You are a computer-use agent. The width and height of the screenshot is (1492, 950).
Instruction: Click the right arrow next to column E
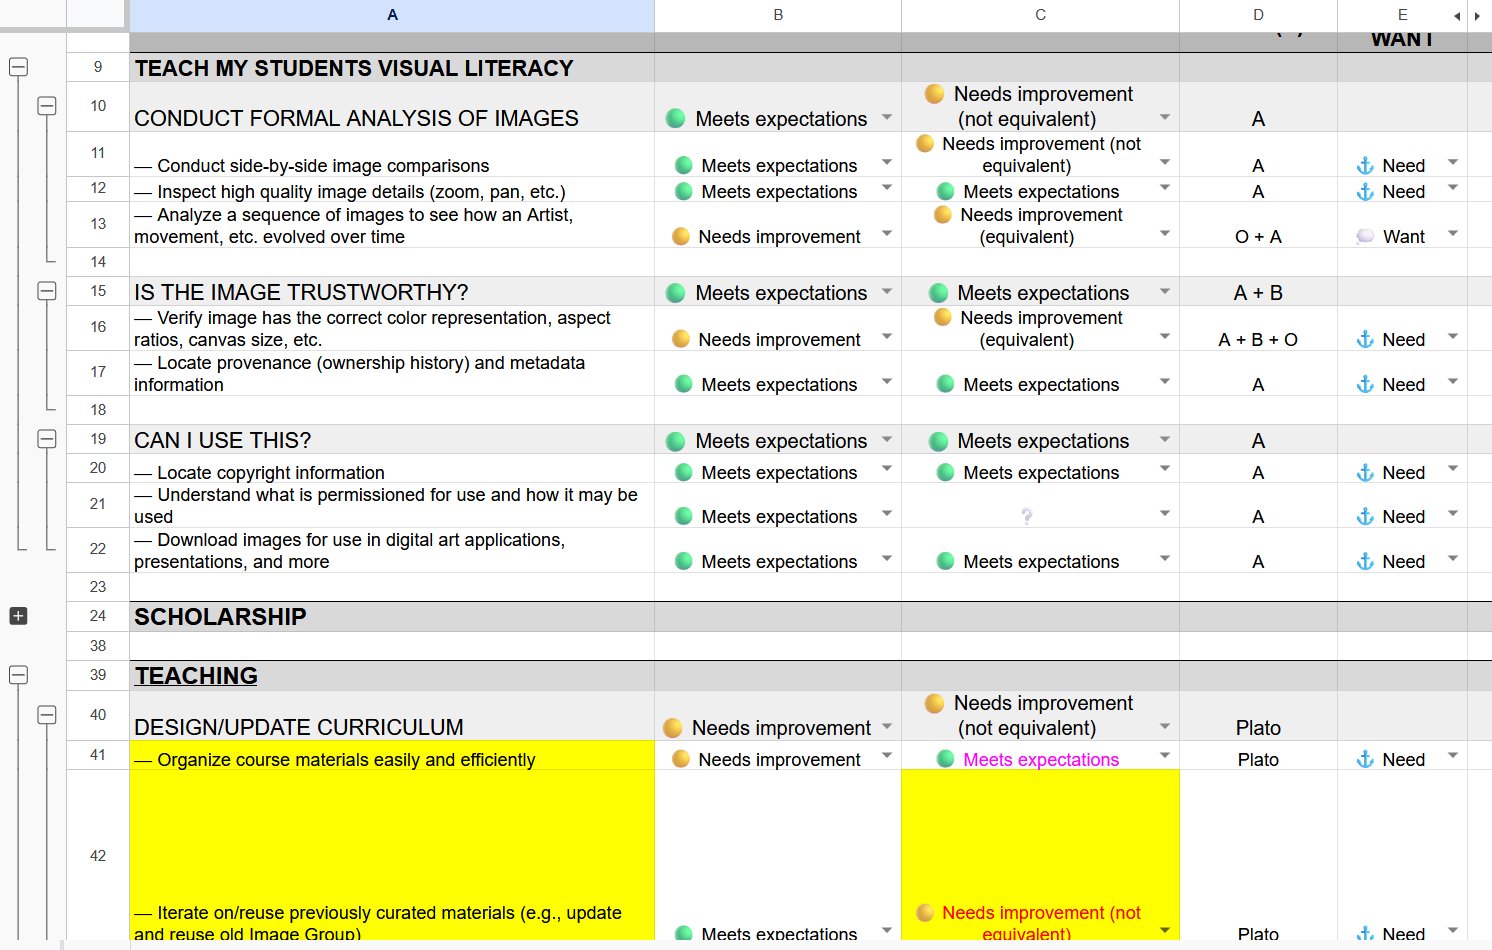[1477, 16]
